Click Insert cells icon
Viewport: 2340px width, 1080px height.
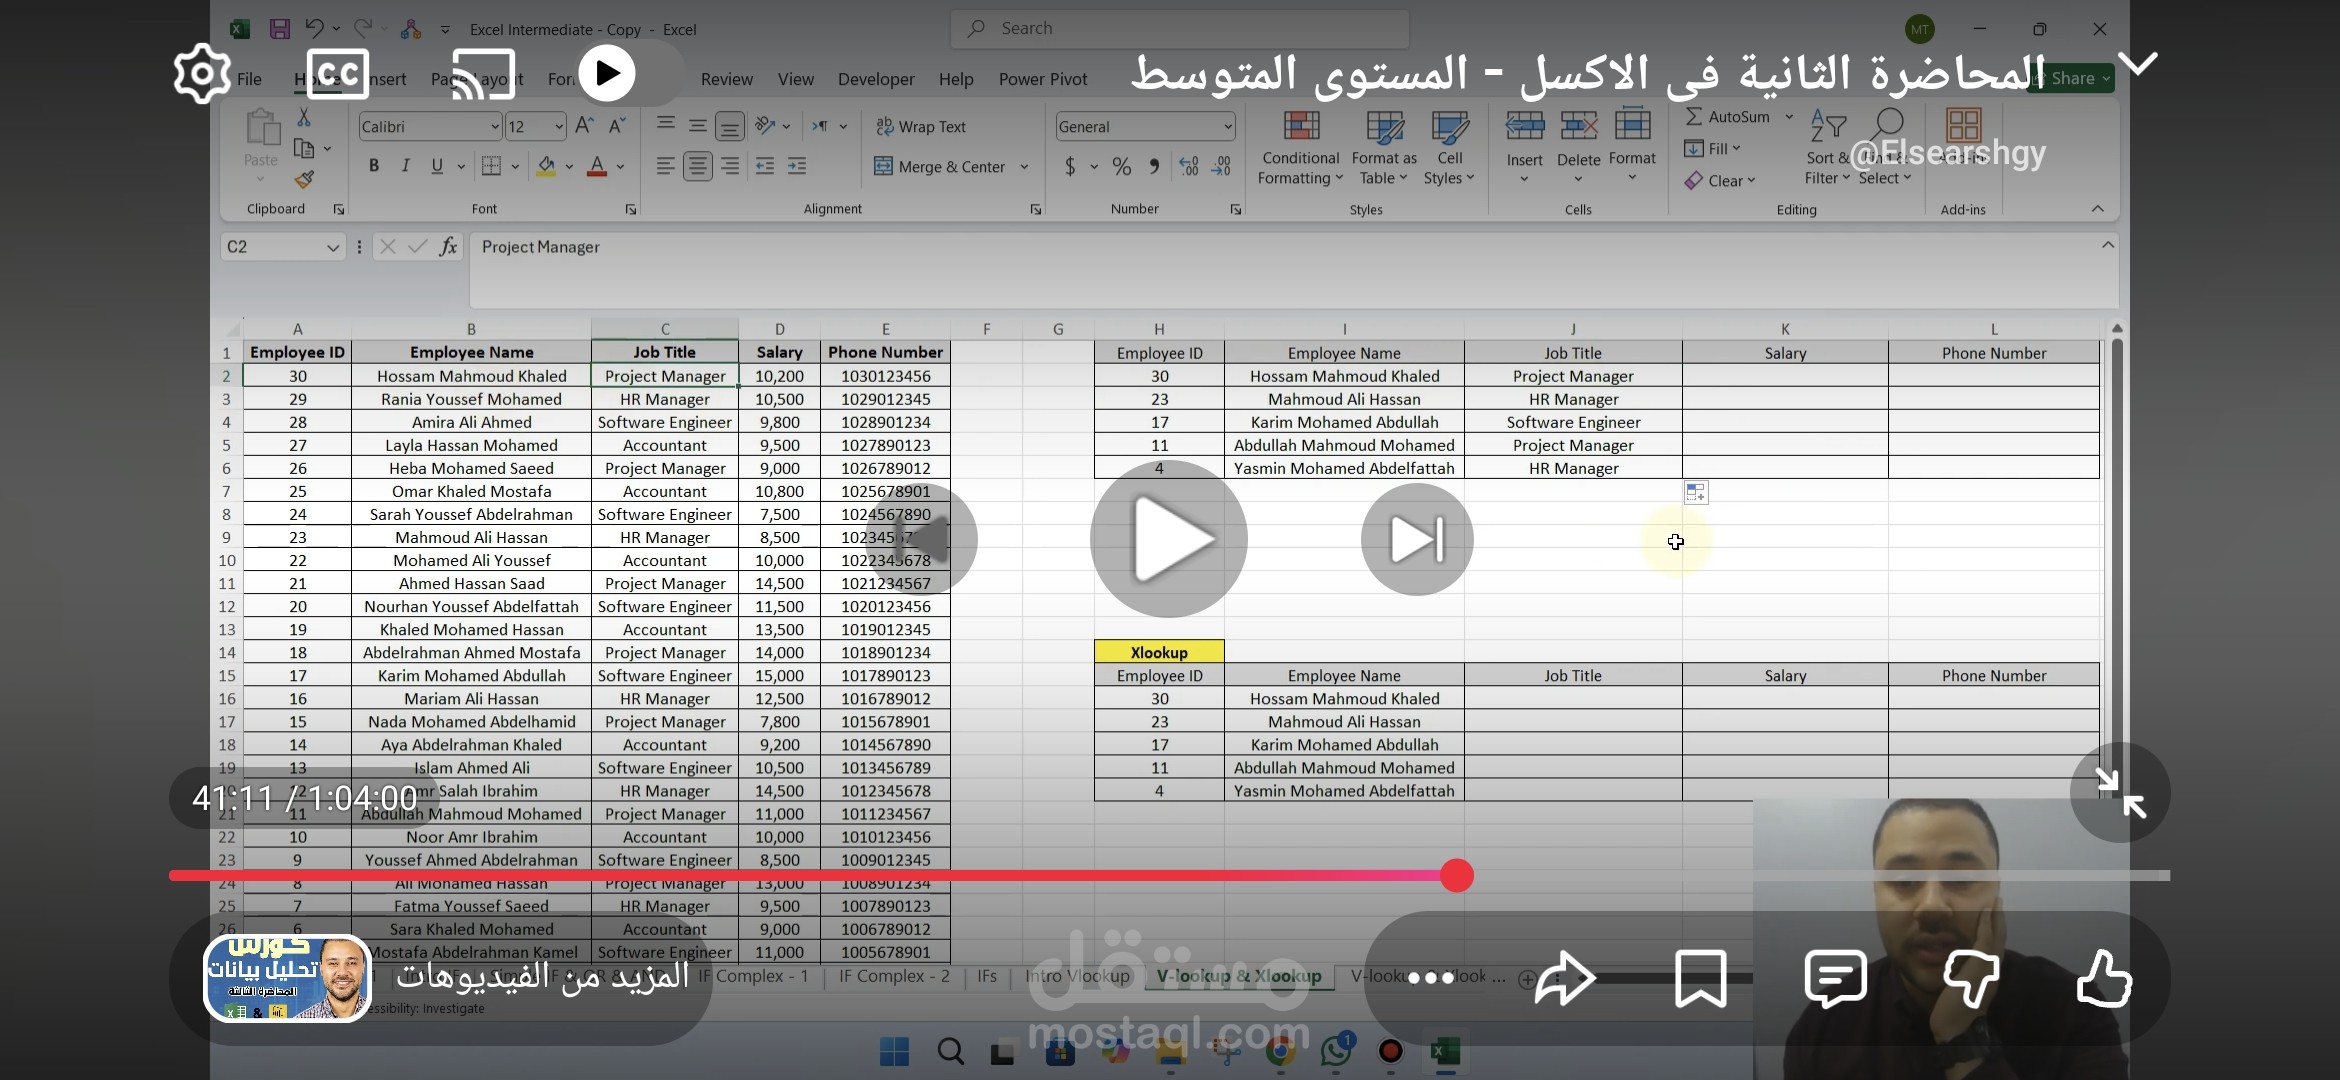(1525, 127)
